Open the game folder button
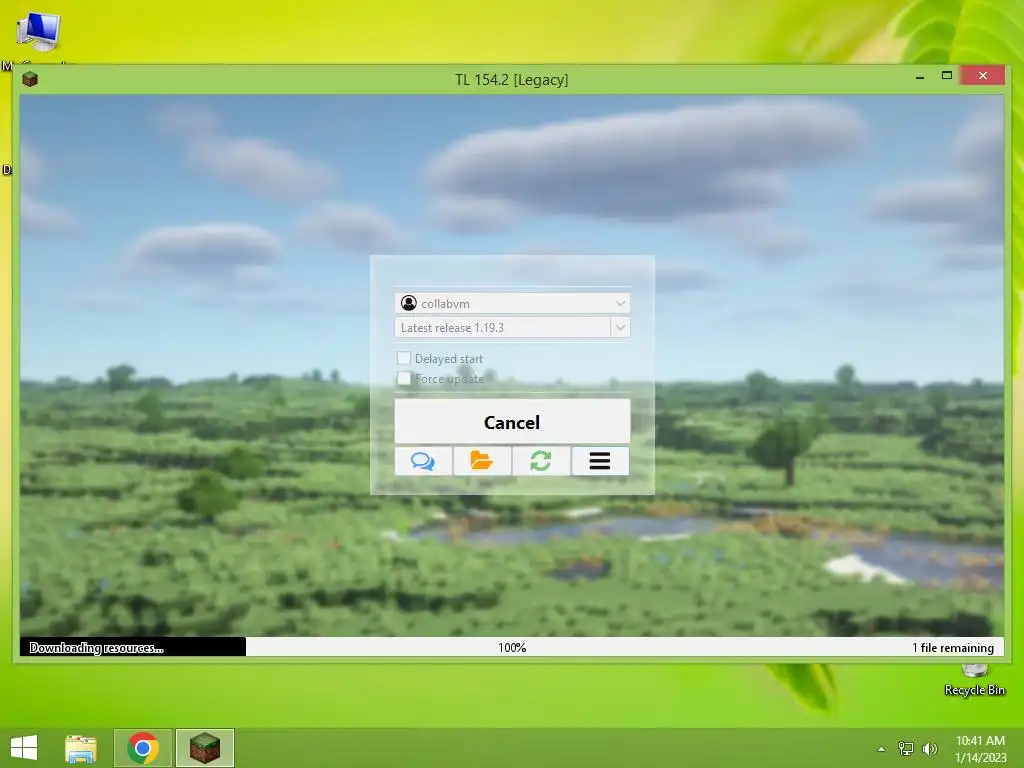 pos(482,461)
